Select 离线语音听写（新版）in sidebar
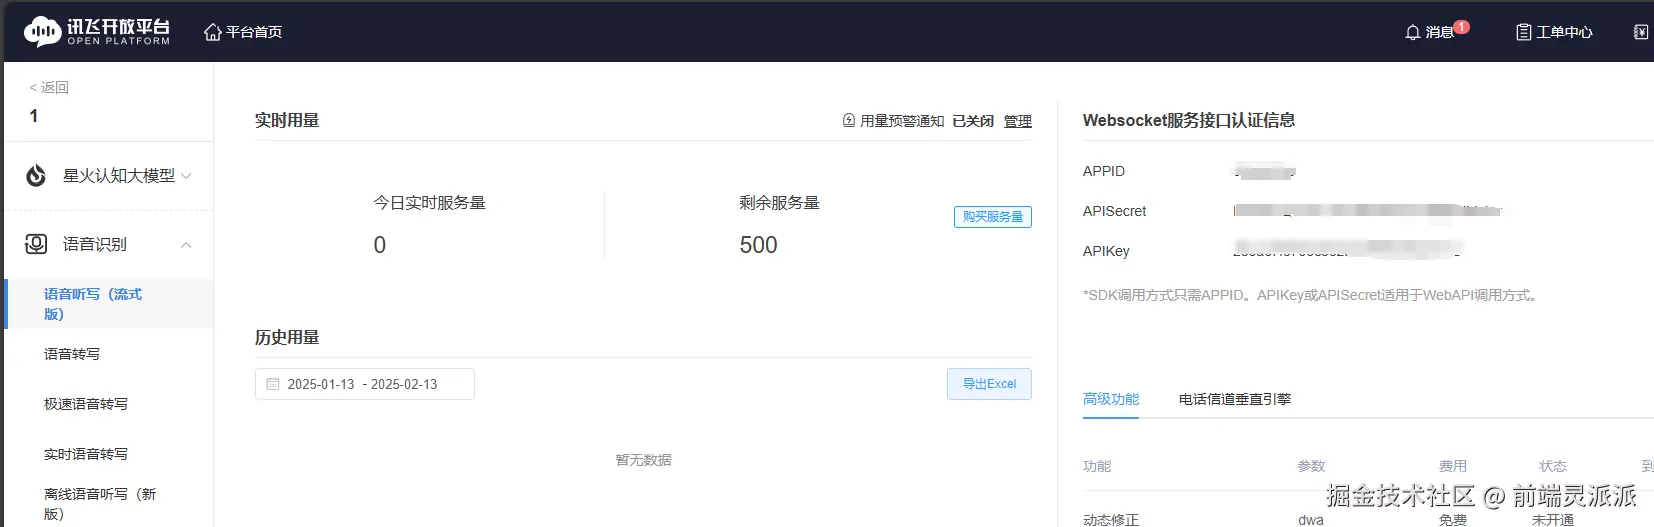The height and width of the screenshot is (527, 1654). click(100, 504)
